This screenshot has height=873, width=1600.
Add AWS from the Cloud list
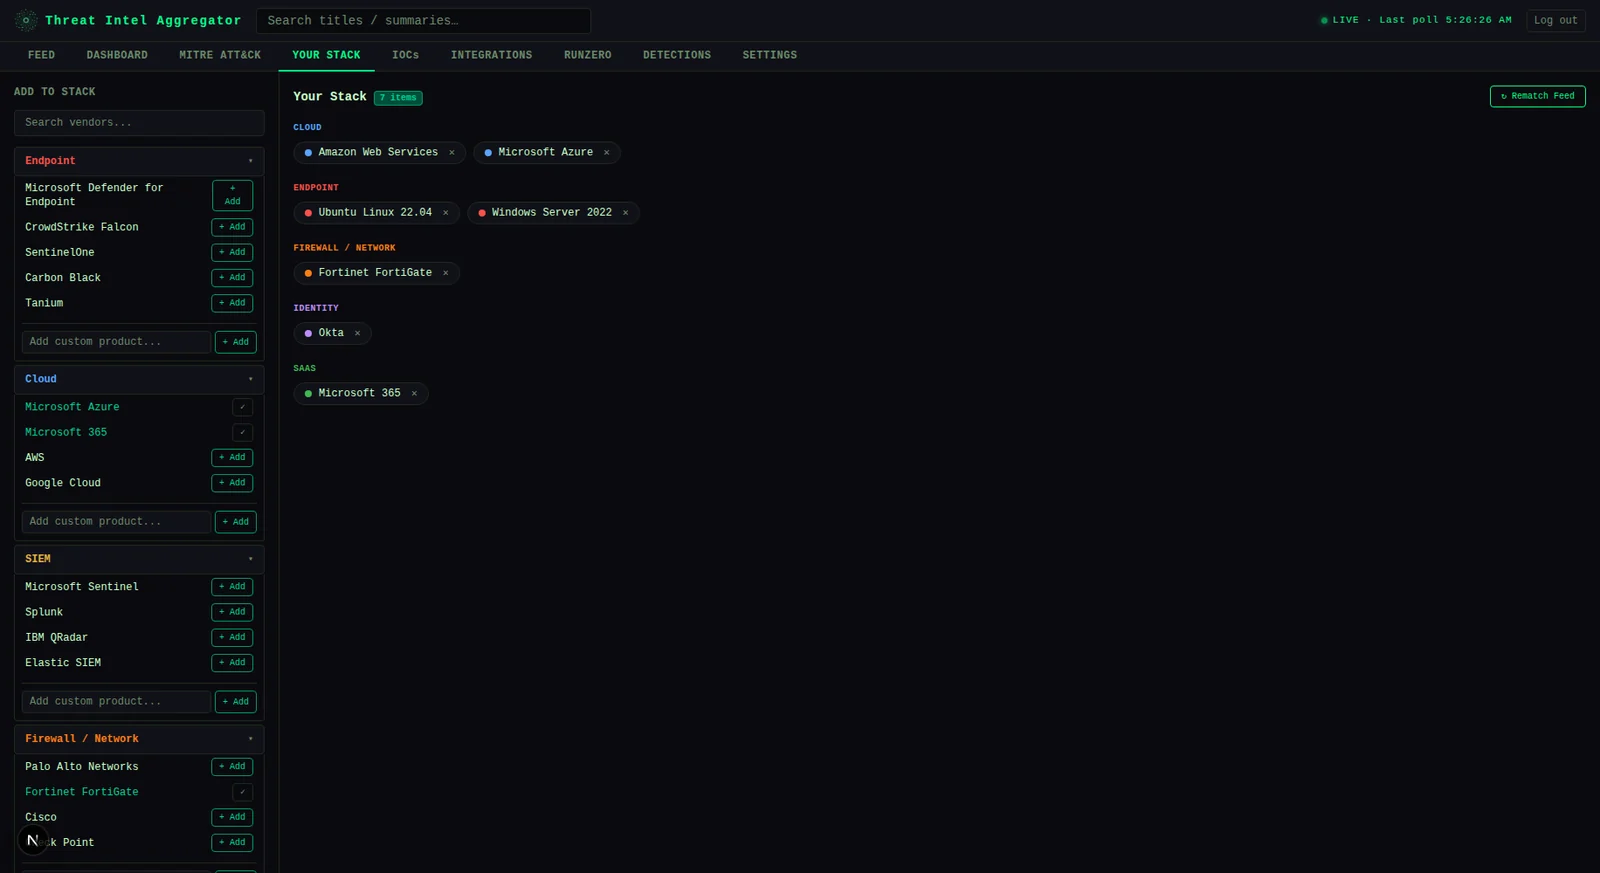(232, 457)
